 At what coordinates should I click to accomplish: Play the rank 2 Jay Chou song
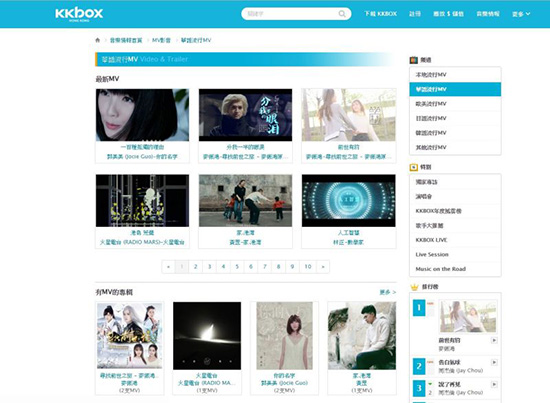pyautogui.click(x=494, y=362)
